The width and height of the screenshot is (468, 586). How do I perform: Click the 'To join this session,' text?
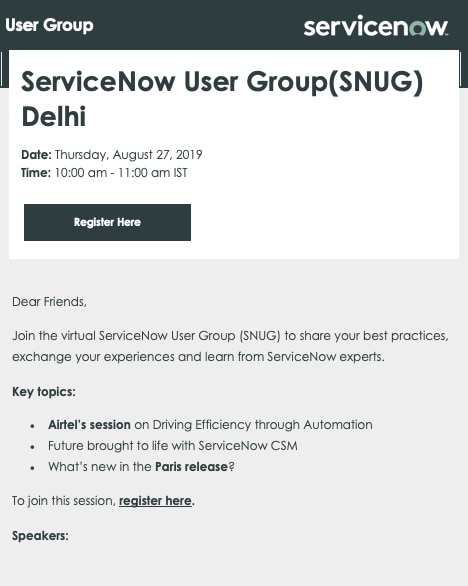(x=64, y=501)
